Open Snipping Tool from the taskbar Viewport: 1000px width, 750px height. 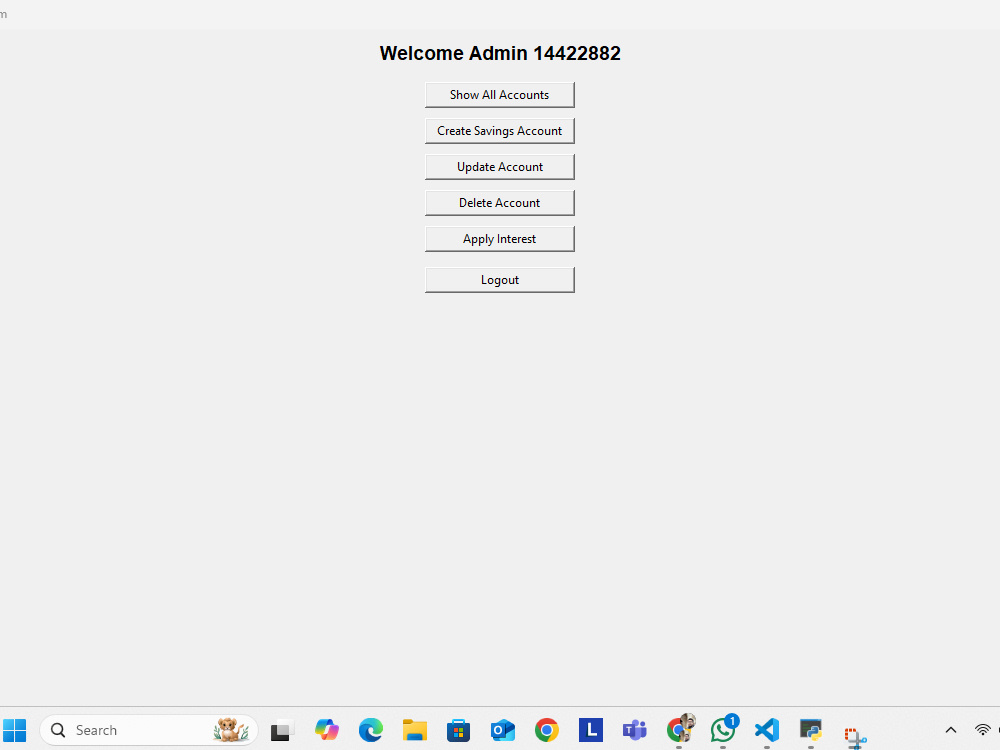855,737
